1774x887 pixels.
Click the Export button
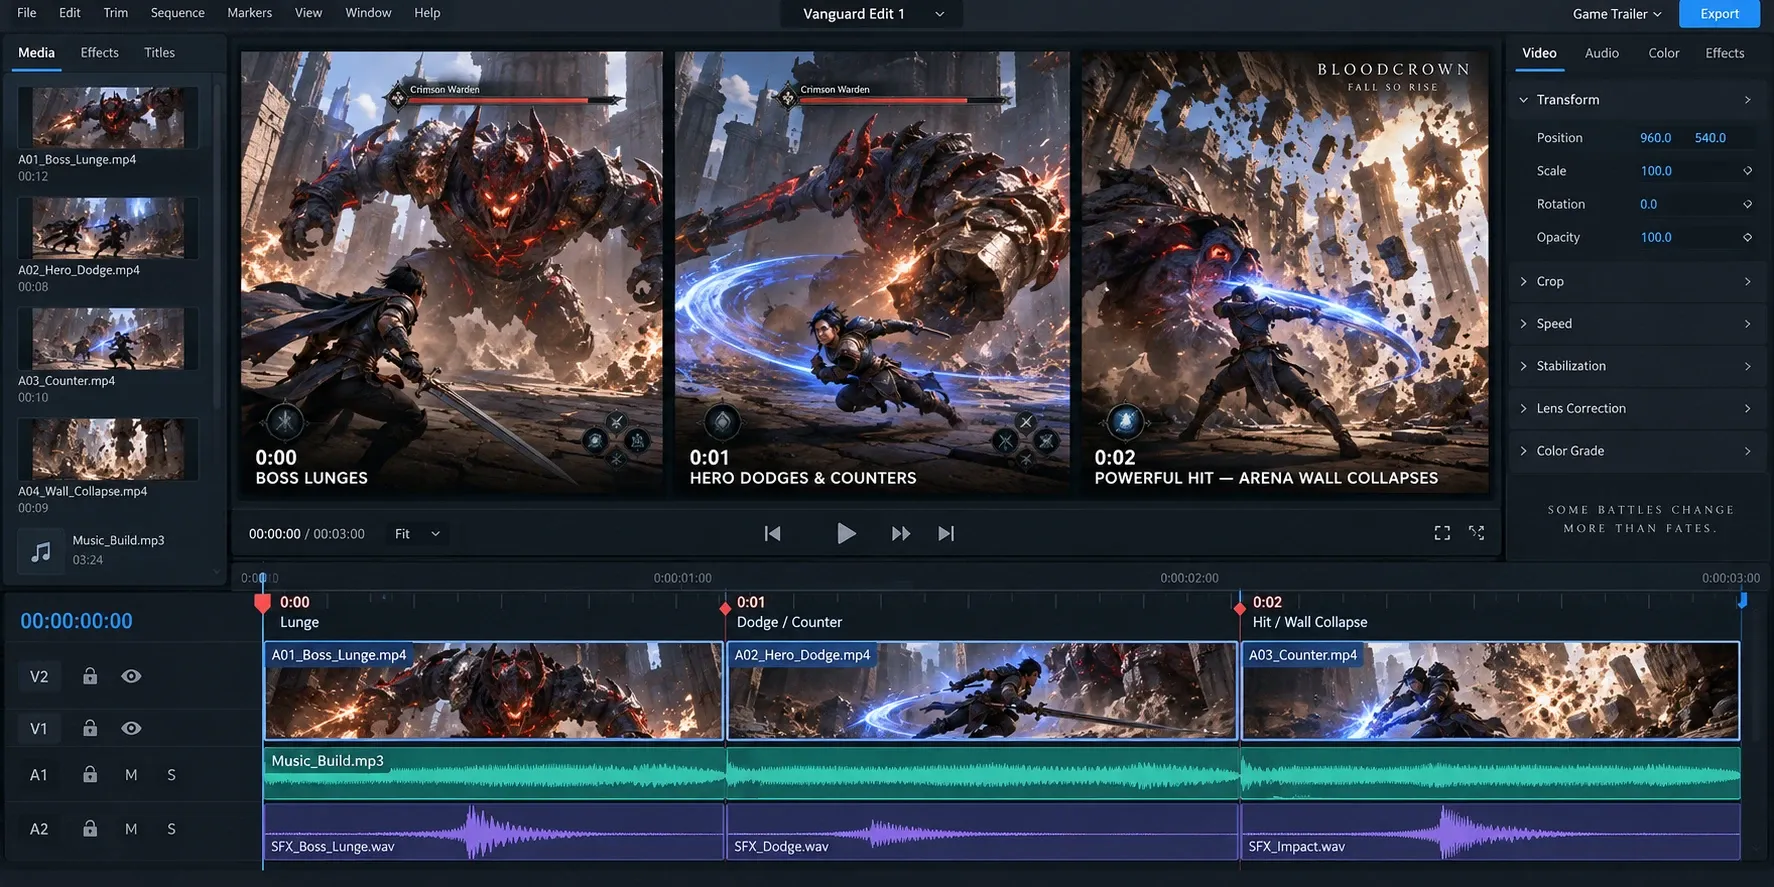tap(1719, 14)
